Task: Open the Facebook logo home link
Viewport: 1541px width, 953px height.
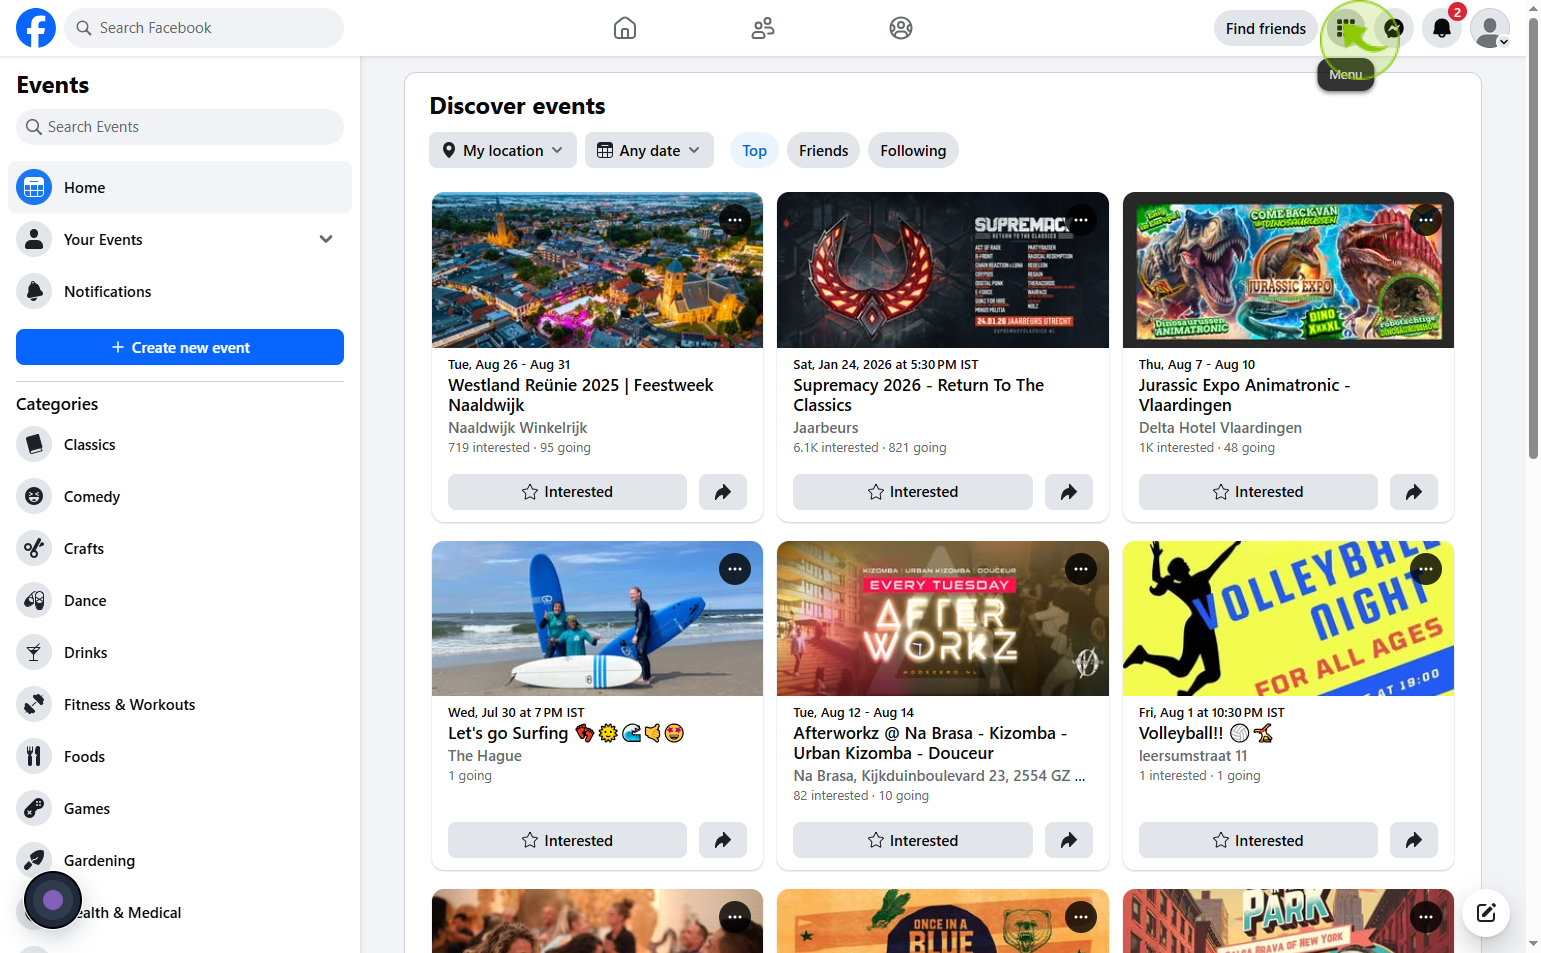Action: [x=36, y=28]
